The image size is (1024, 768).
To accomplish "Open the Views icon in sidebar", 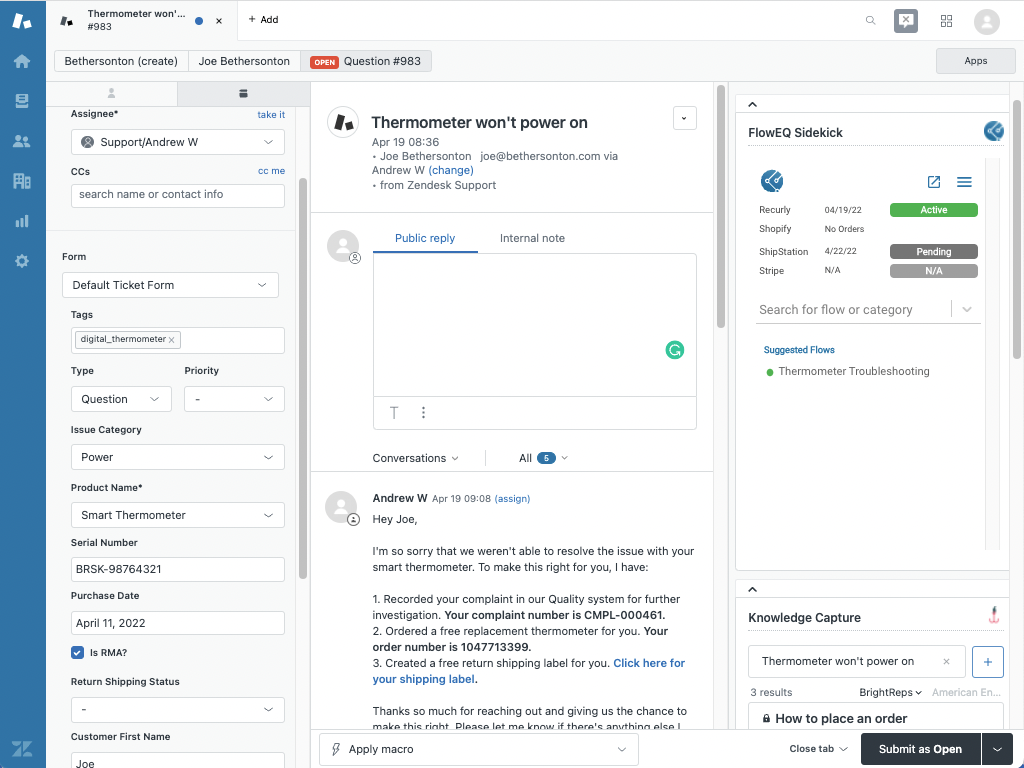I will click(22, 101).
